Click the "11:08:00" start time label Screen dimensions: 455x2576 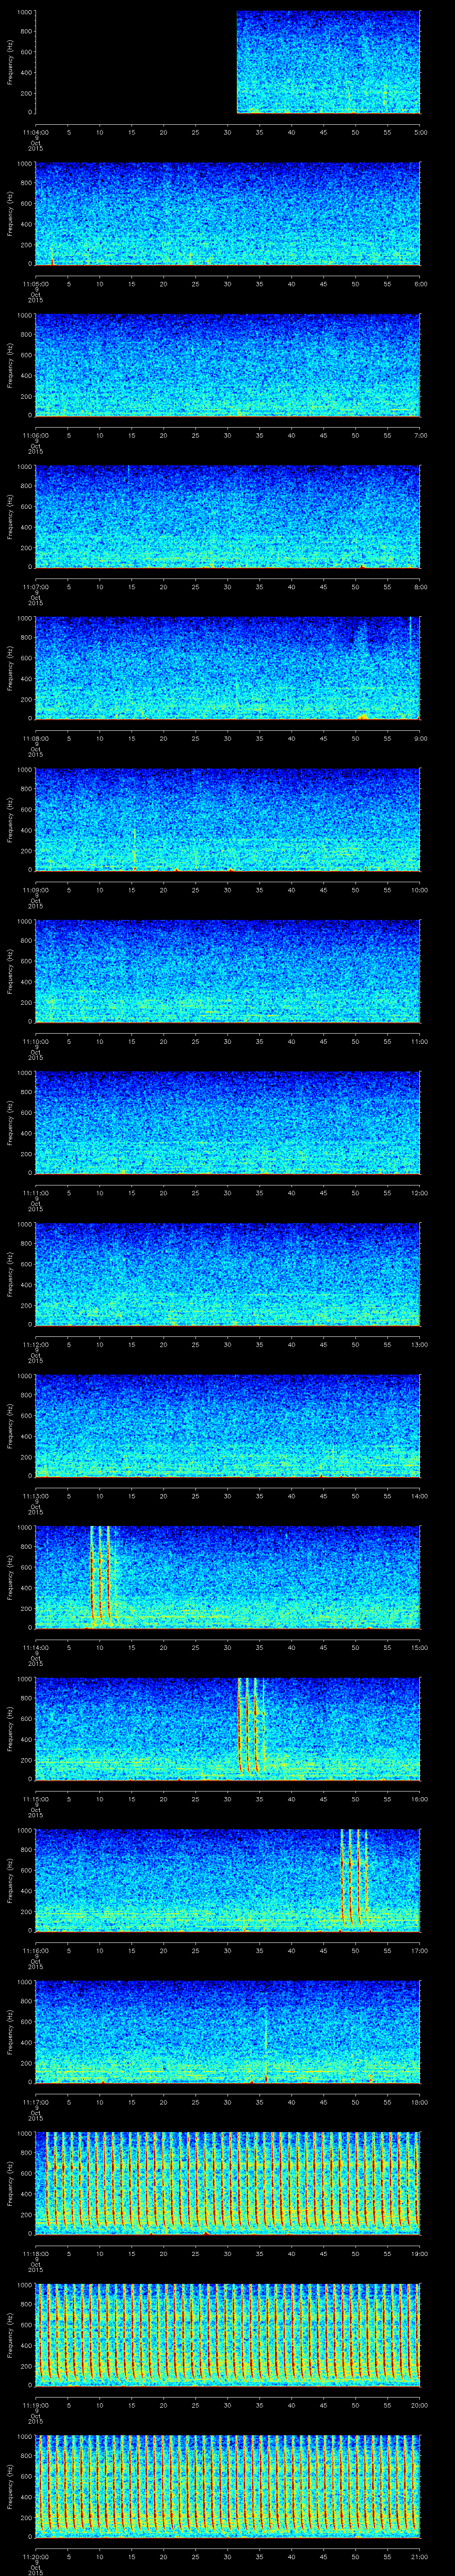coord(35,738)
